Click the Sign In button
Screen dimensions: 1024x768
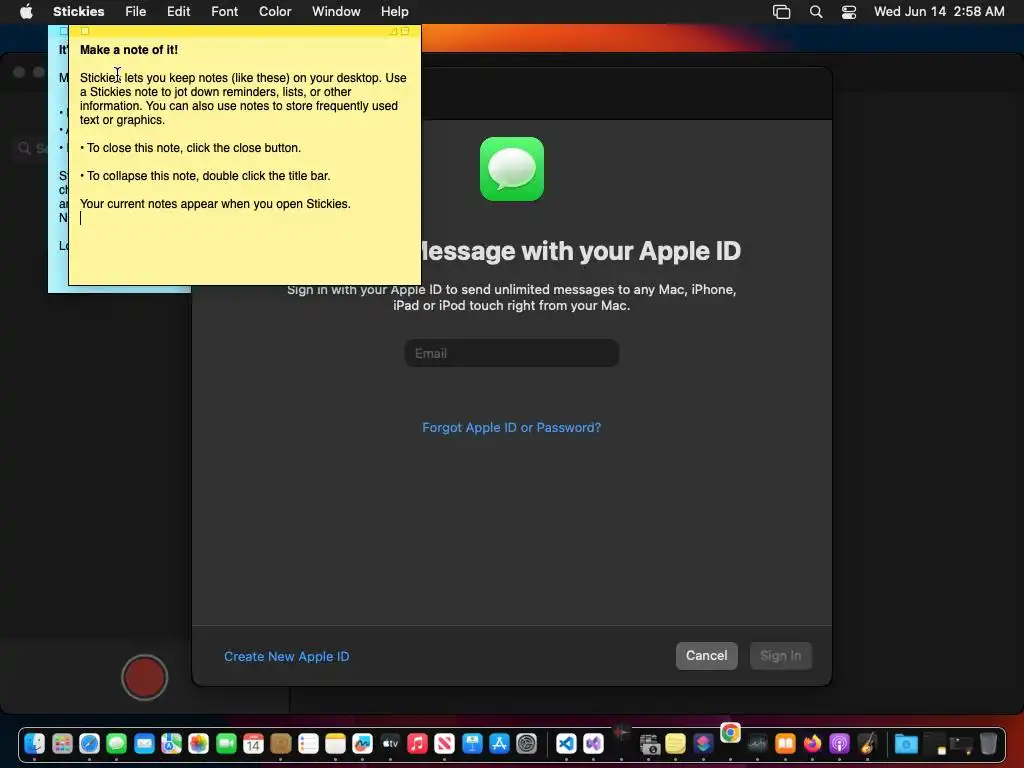(780, 656)
